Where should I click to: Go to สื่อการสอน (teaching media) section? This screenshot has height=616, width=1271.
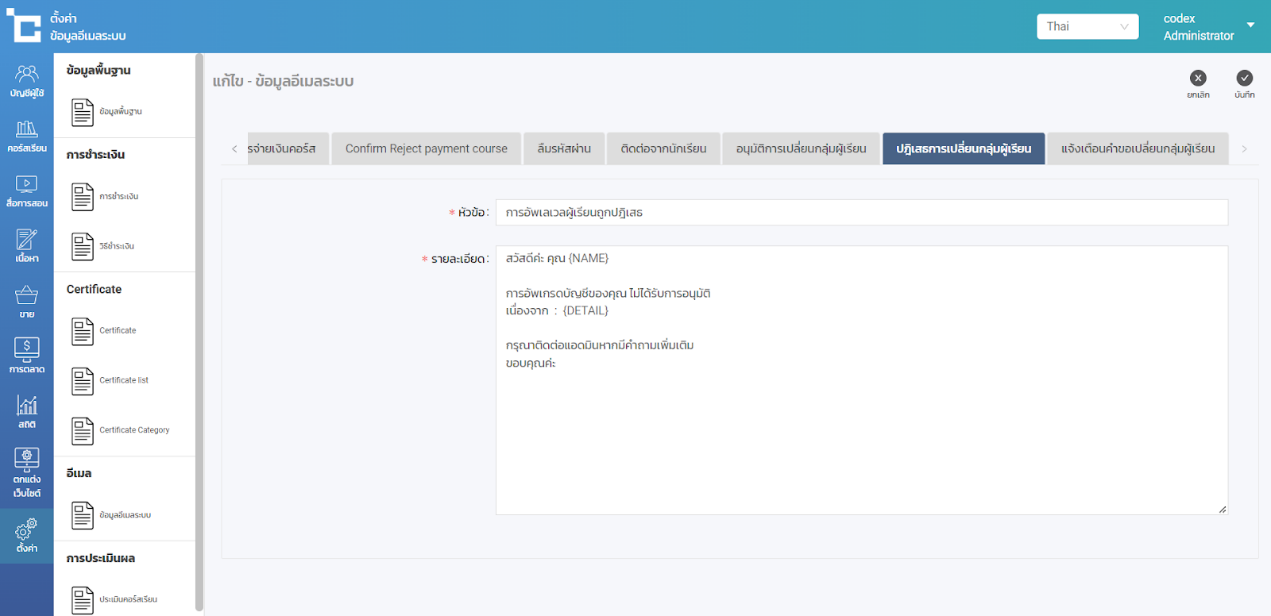coord(27,191)
